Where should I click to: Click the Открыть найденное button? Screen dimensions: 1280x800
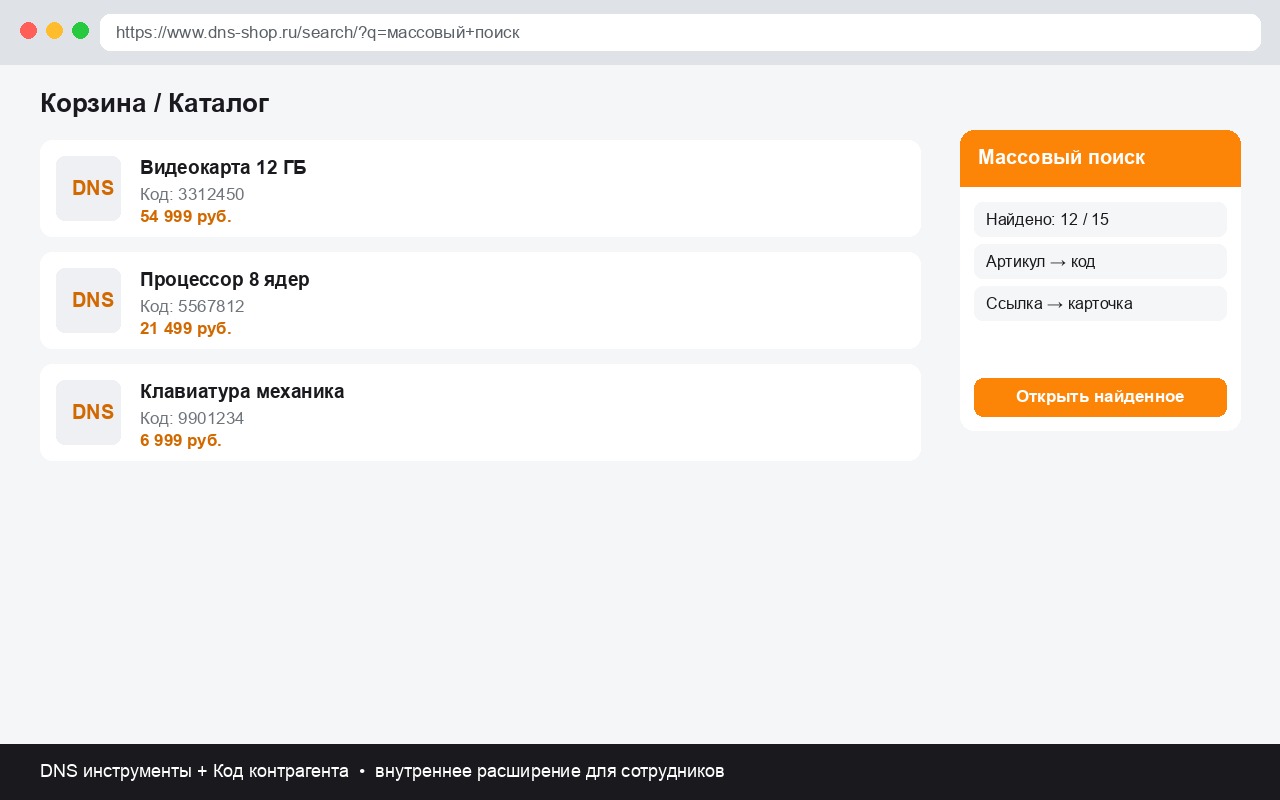[1100, 397]
